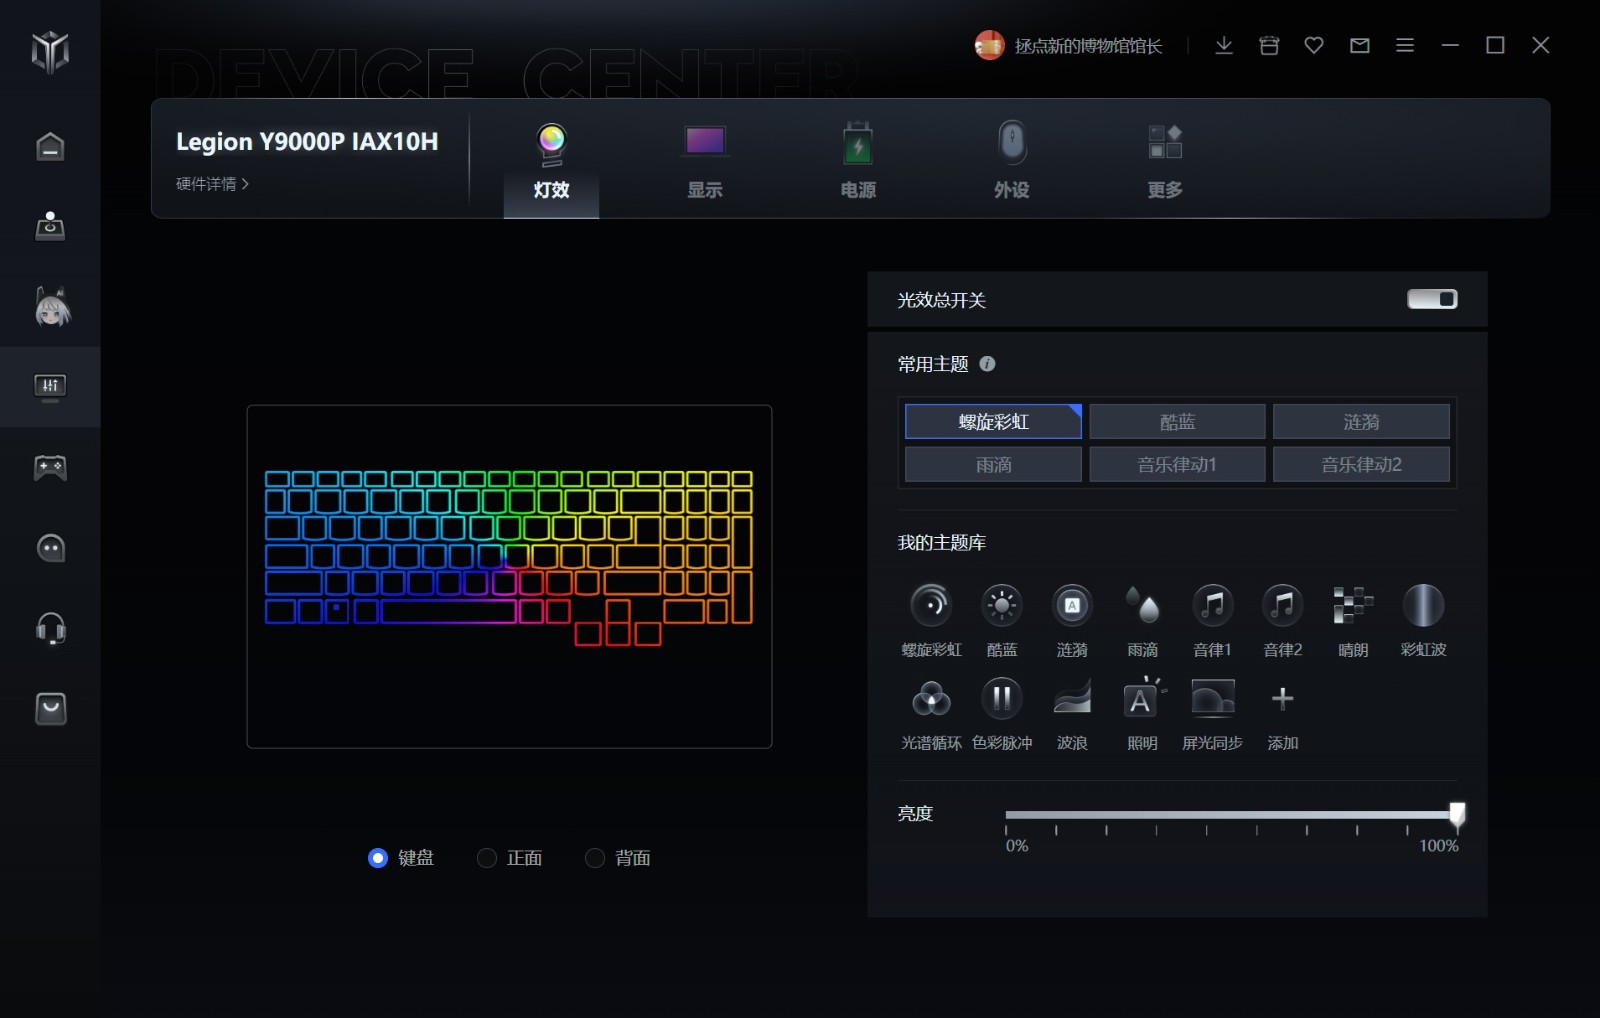Set brightness near the 0% mark

click(1007, 815)
